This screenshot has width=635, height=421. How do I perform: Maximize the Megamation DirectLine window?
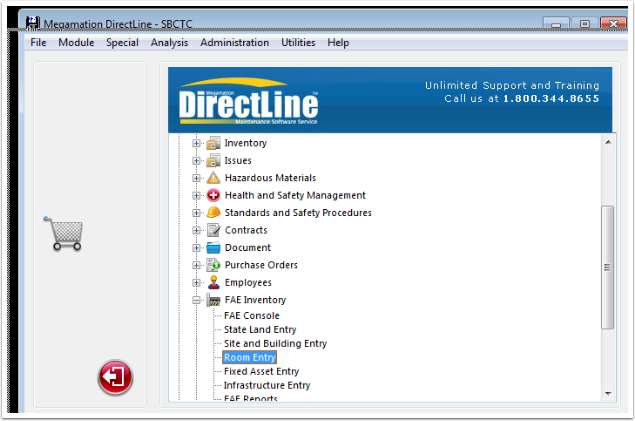click(584, 24)
